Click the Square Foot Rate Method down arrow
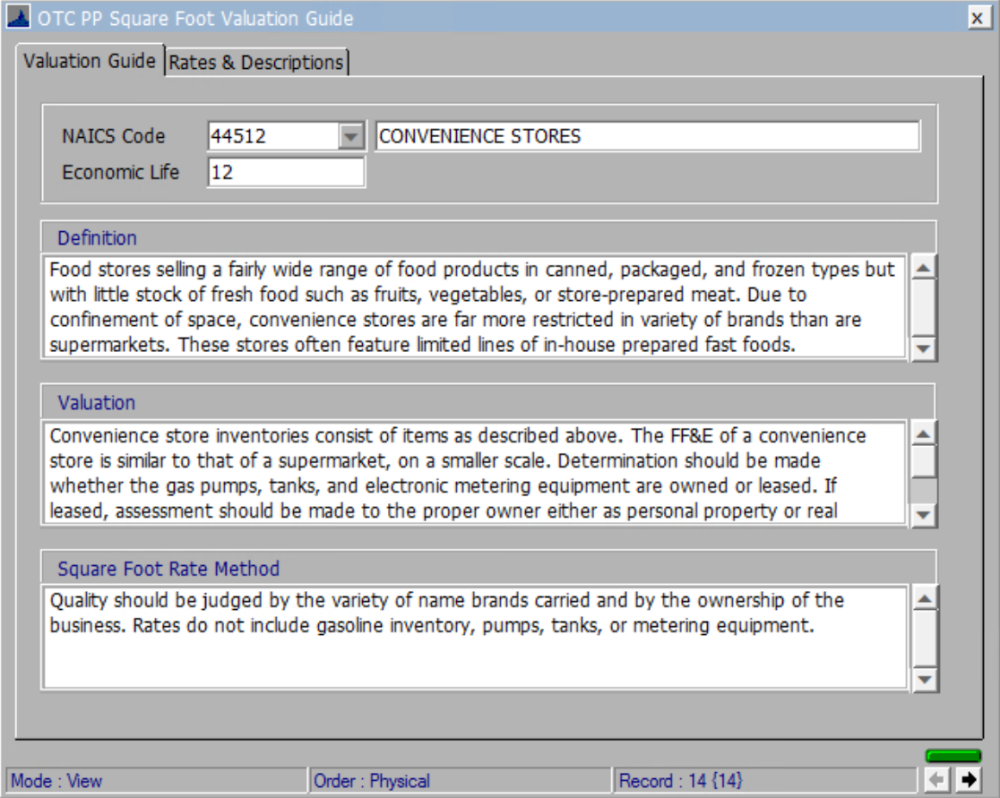The height and width of the screenshot is (798, 1000). pos(923,680)
